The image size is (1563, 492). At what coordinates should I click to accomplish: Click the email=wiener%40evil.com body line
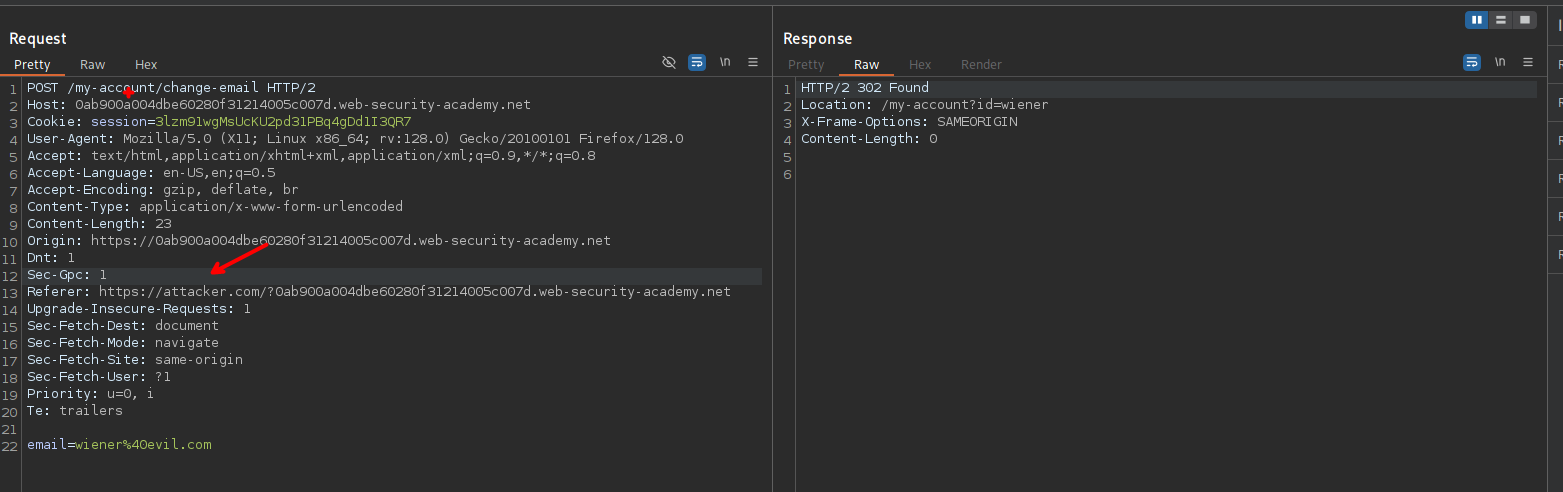click(x=119, y=445)
